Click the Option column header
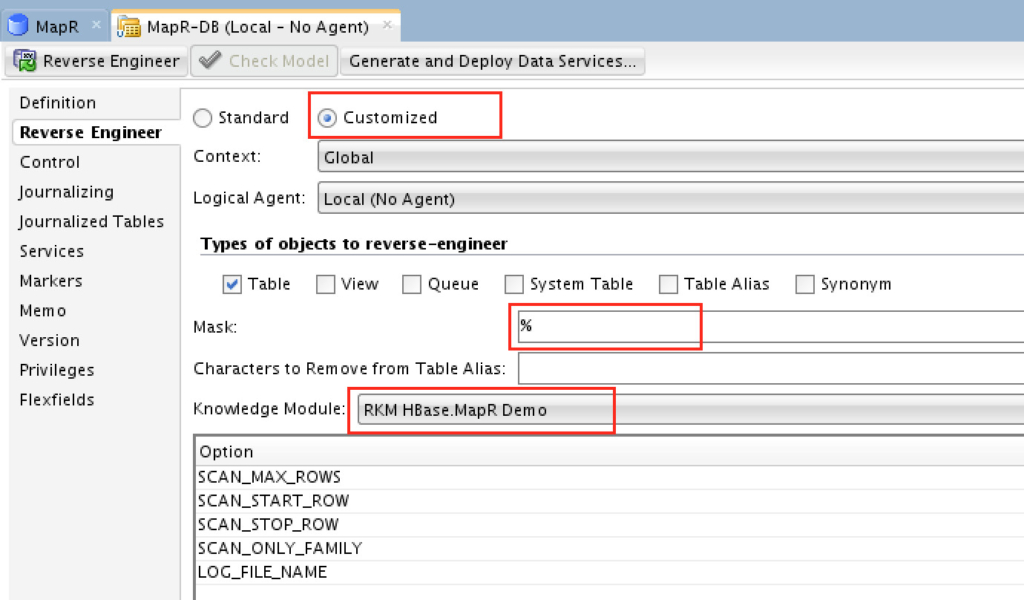This screenshot has height=600, width=1024. (x=610, y=452)
